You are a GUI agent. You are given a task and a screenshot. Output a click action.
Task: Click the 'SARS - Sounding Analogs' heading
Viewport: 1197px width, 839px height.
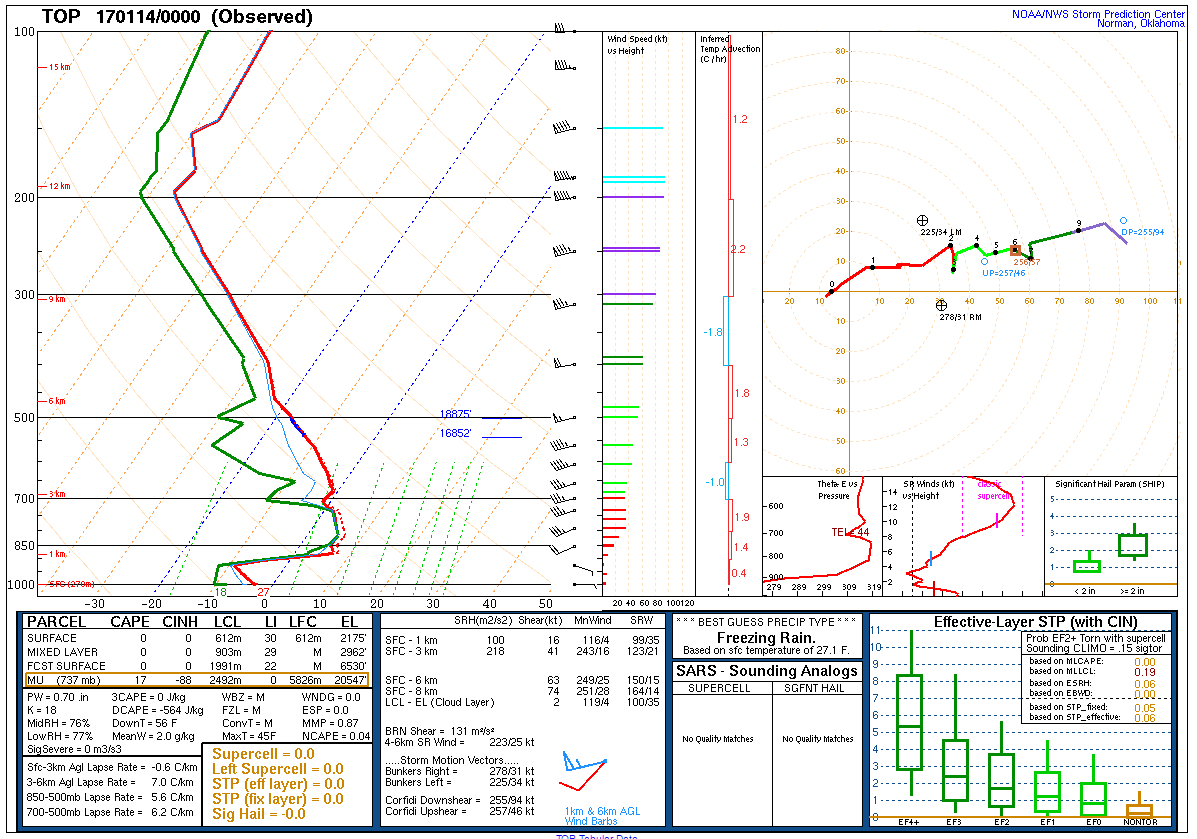click(766, 671)
